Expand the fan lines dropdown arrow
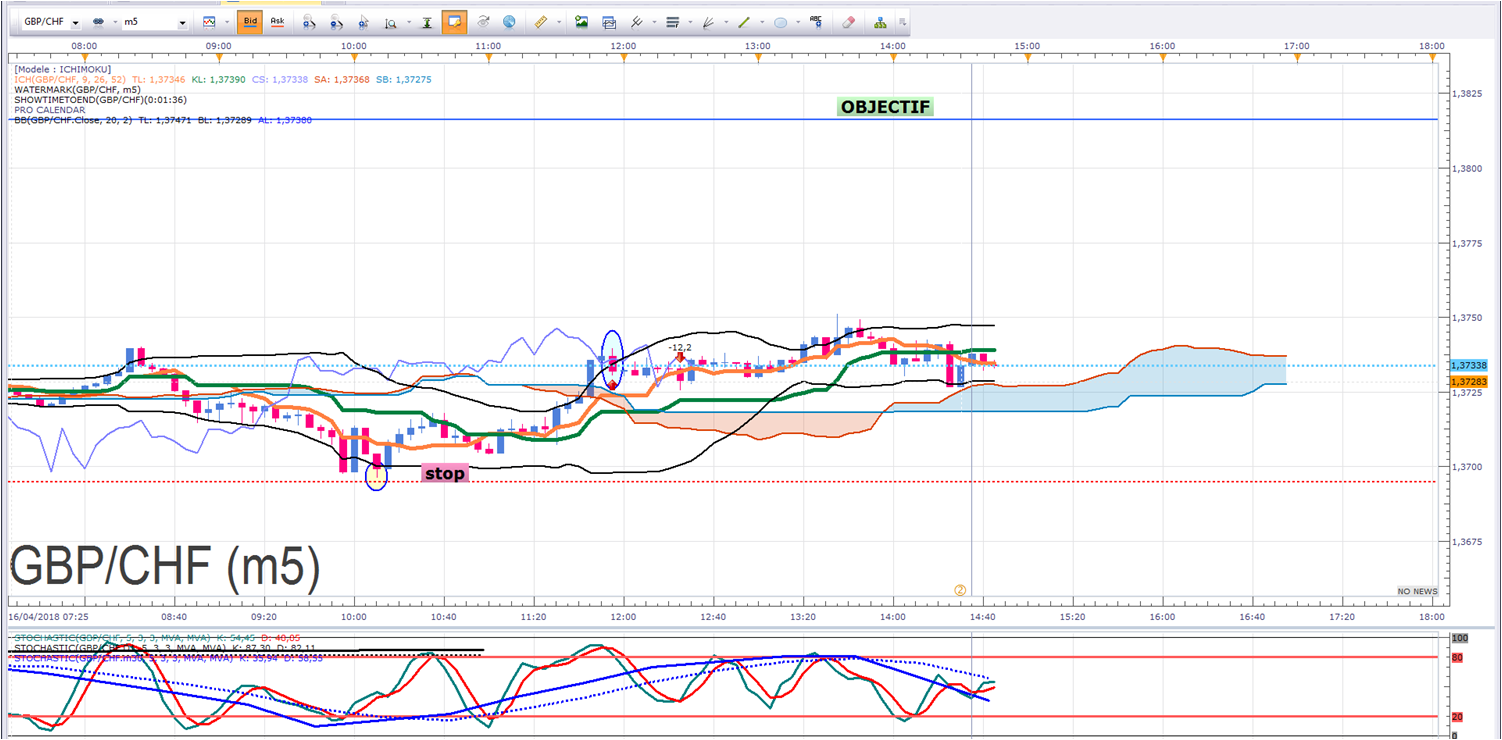The image size is (1502, 740). 725,22
